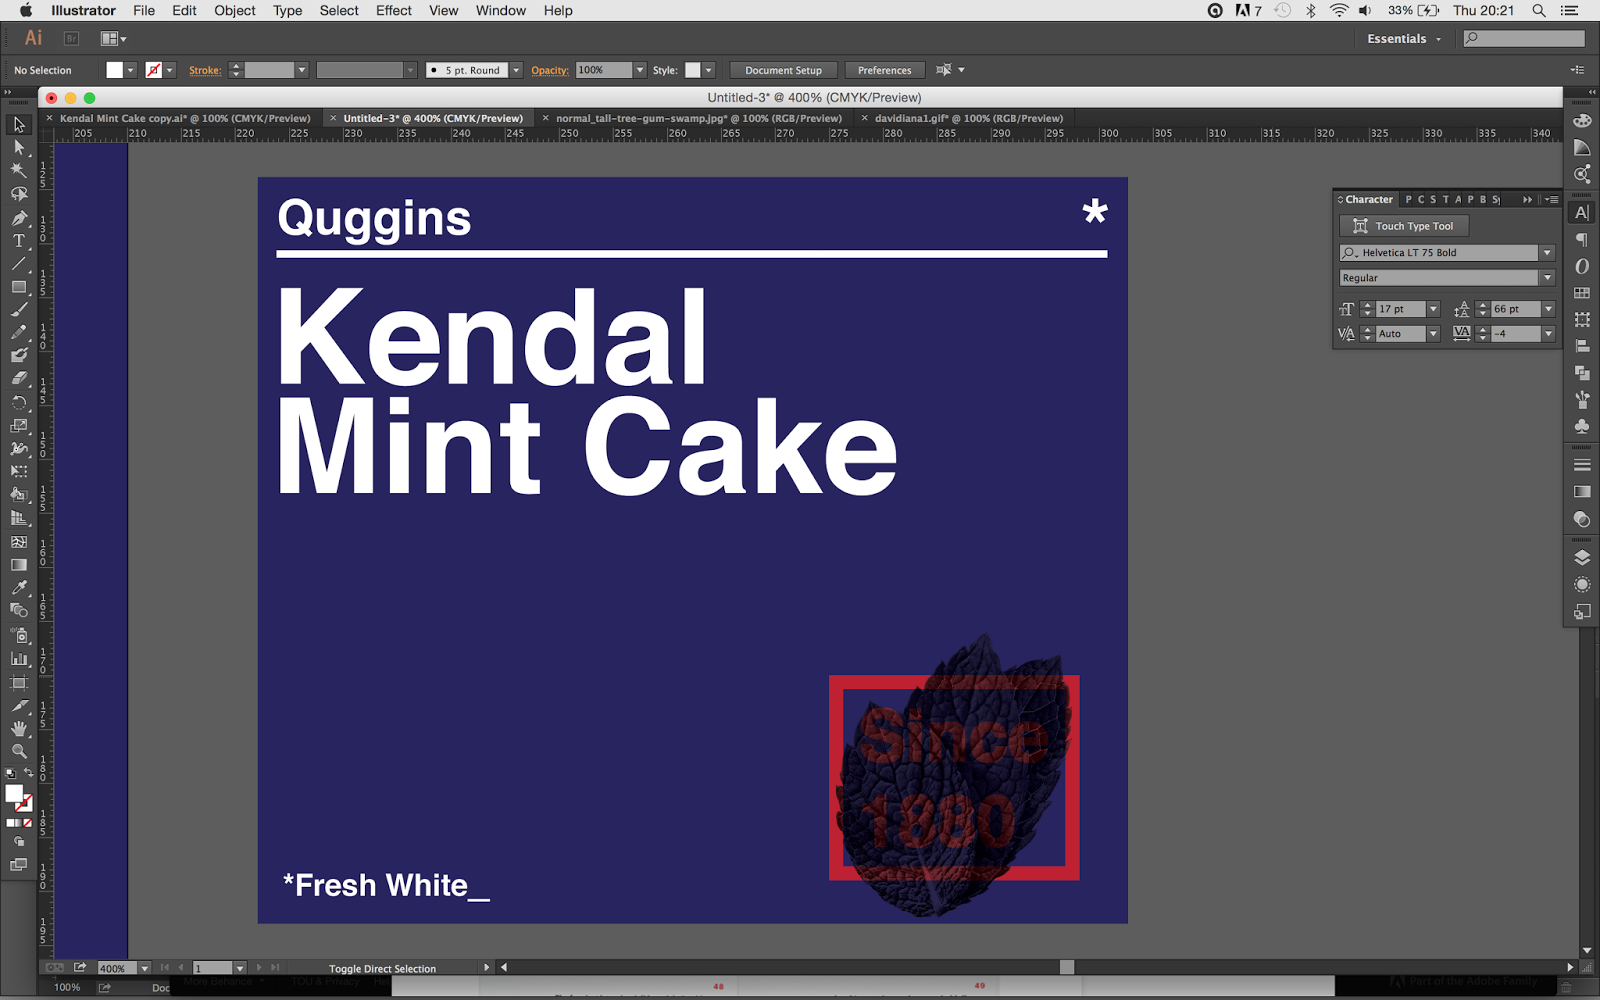Click the Opacity label link
Image resolution: width=1600 pixels, height=1000 pixels.
(550, 70)
